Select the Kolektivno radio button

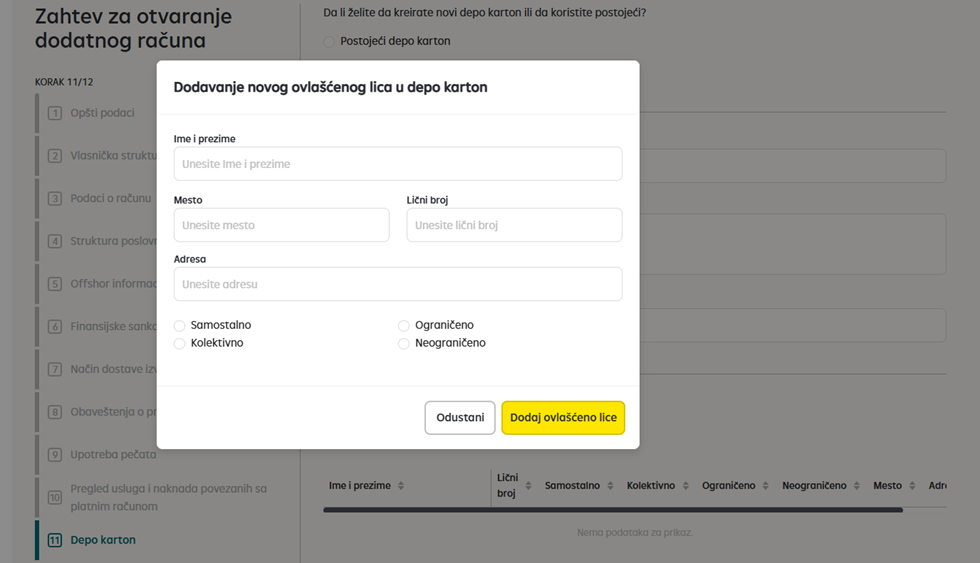point(179,343)
